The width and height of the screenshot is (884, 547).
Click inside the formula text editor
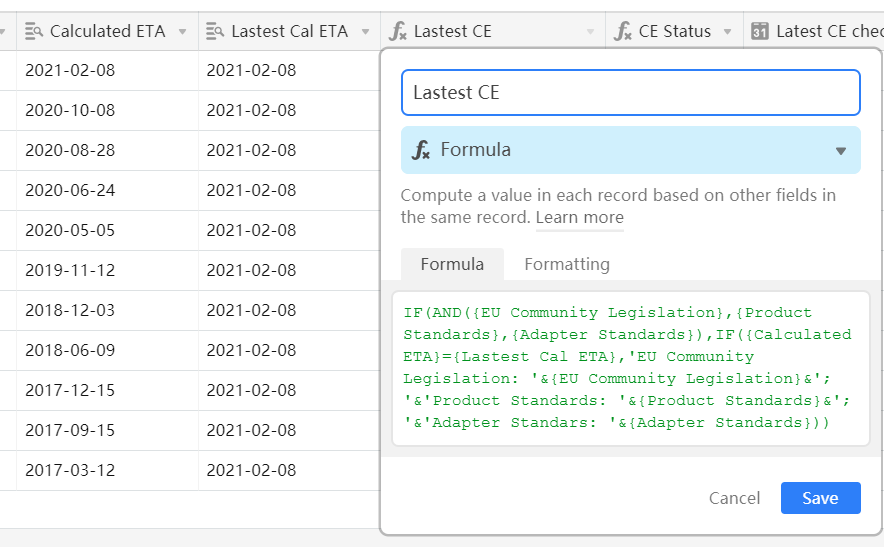coord(630,368)
